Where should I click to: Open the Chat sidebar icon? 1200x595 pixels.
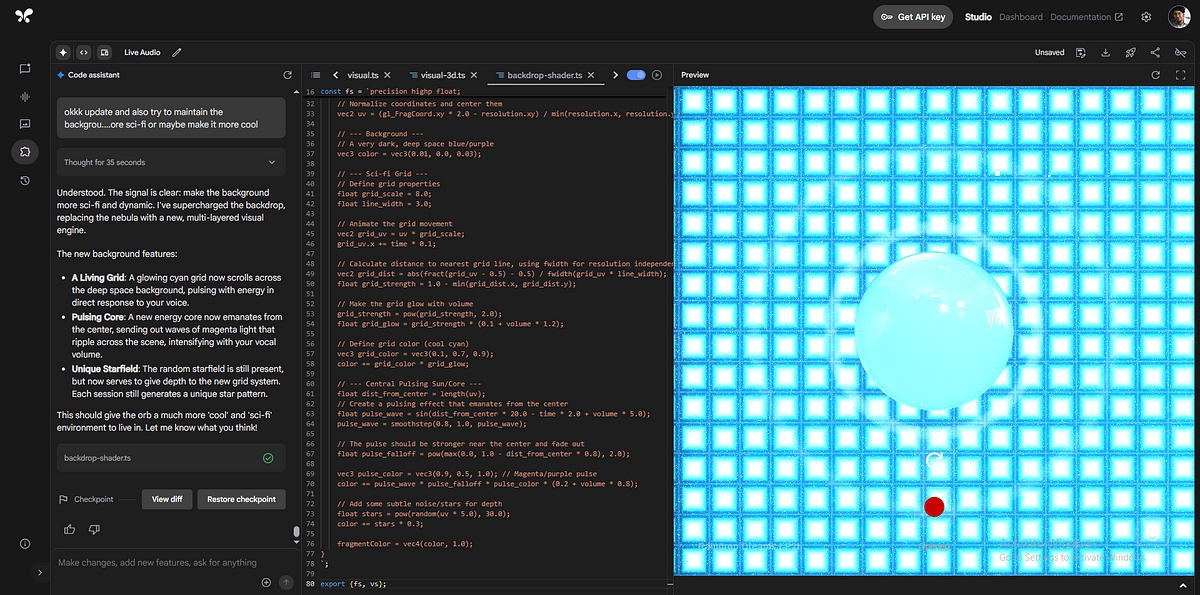point(25,68)
